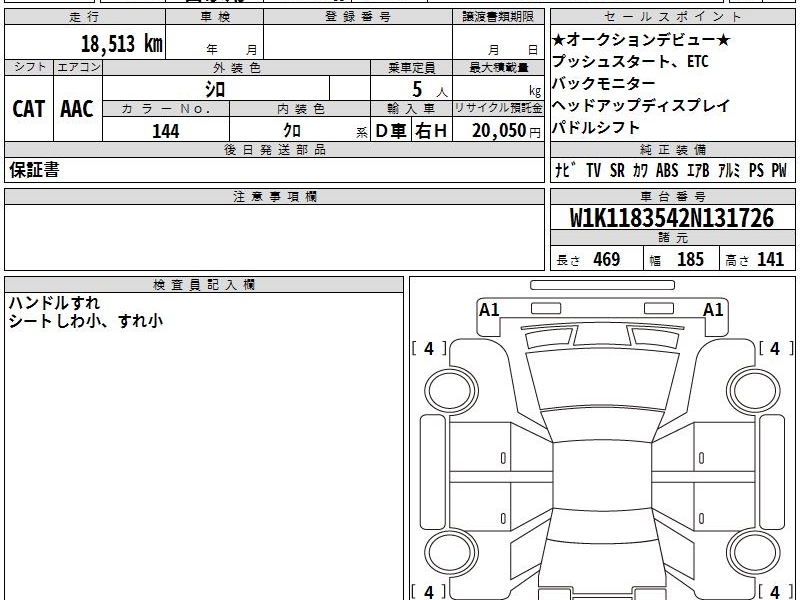
Task: Click the プッシュスタート、ETC line
Action: [x=631, y=62]
